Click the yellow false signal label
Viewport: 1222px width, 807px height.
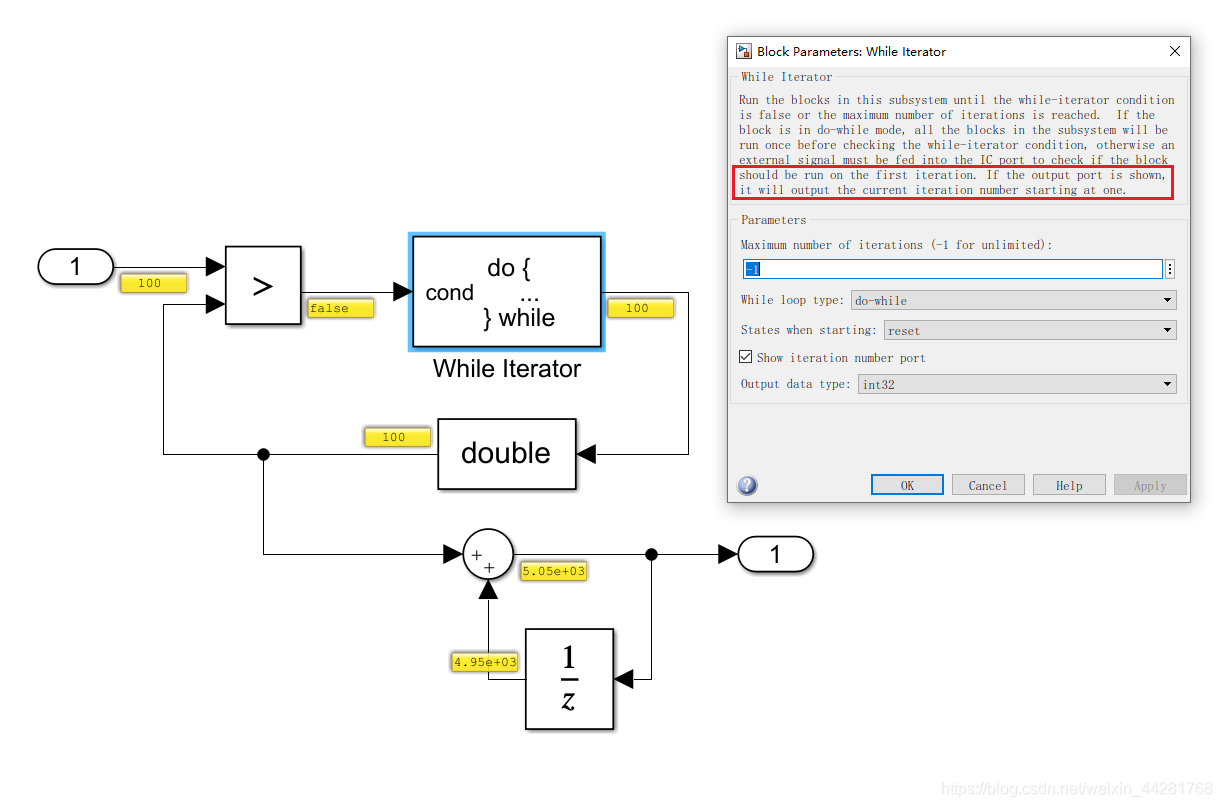click(x=340, y=308)
